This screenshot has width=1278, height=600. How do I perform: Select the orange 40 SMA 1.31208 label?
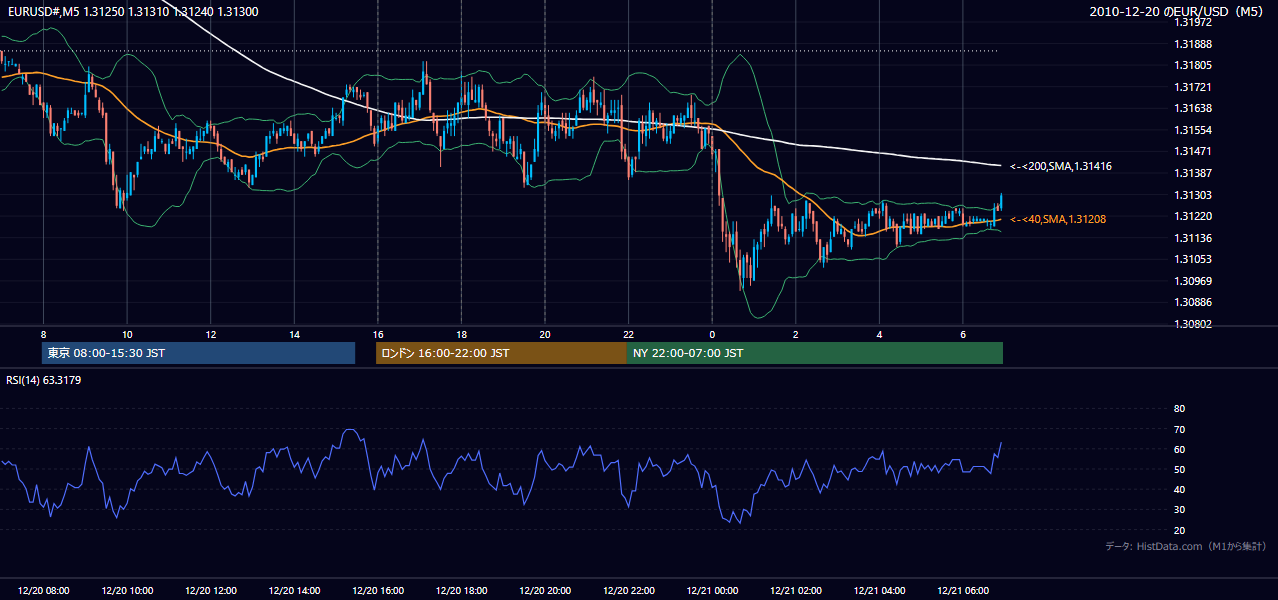tap(1058, 219)
